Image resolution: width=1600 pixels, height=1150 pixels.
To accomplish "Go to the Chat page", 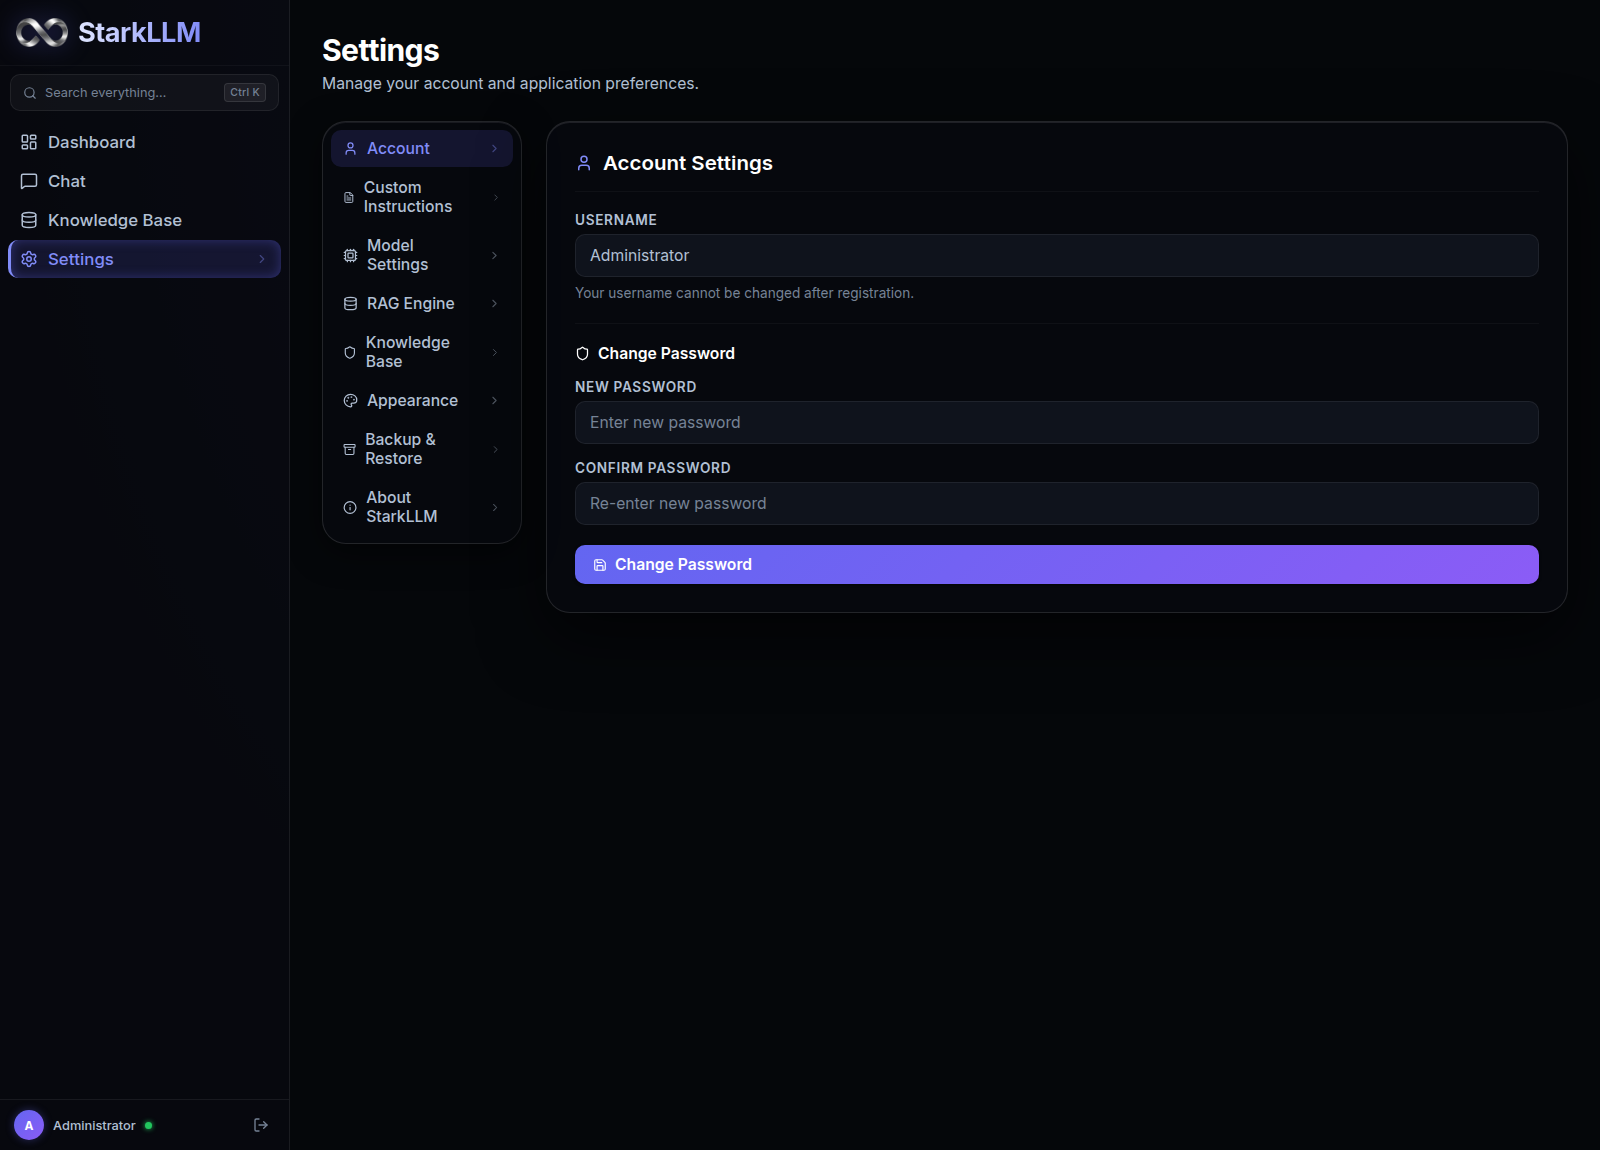I will (144, 181).
